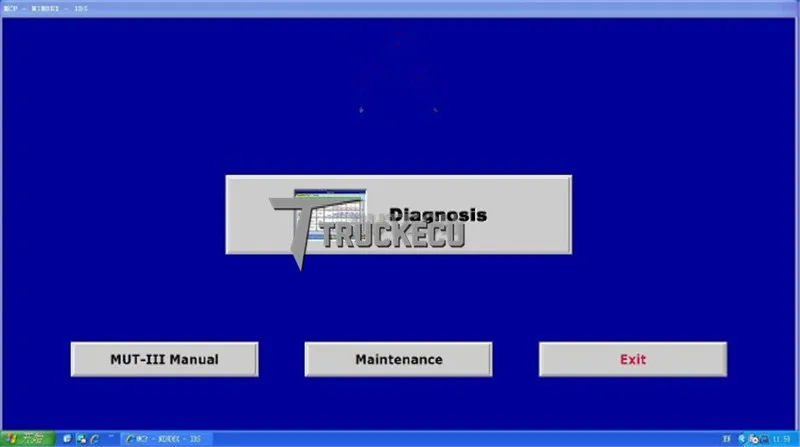Open the Diagnosis button
The height and width of the screenshot is (447, 800).
tap(398, 214)
